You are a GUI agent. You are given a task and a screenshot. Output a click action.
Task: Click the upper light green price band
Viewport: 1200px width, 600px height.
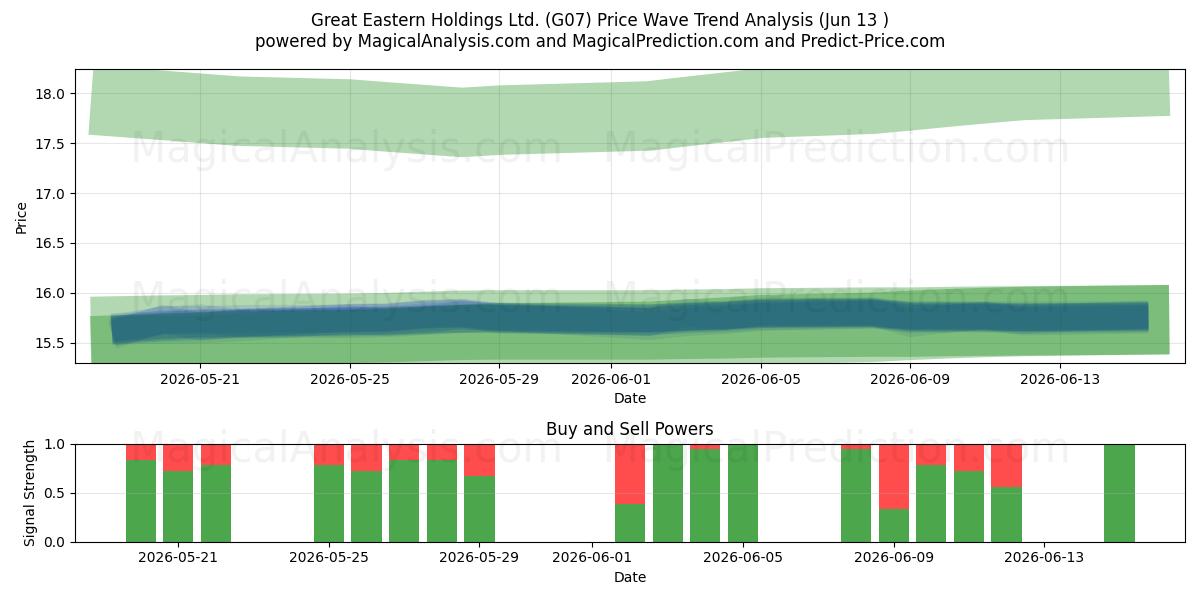pos(630,112)
